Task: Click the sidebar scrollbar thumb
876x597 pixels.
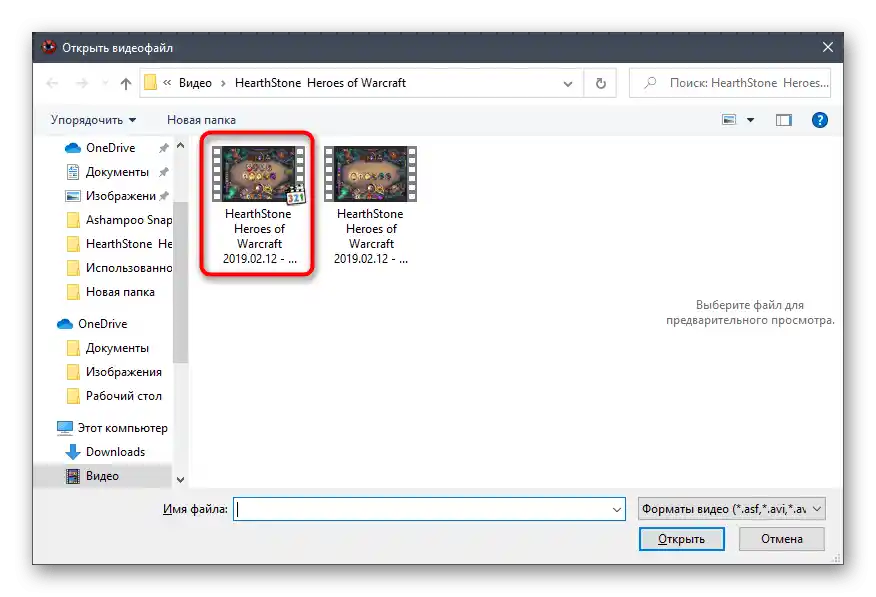Action: pos(180,282)
